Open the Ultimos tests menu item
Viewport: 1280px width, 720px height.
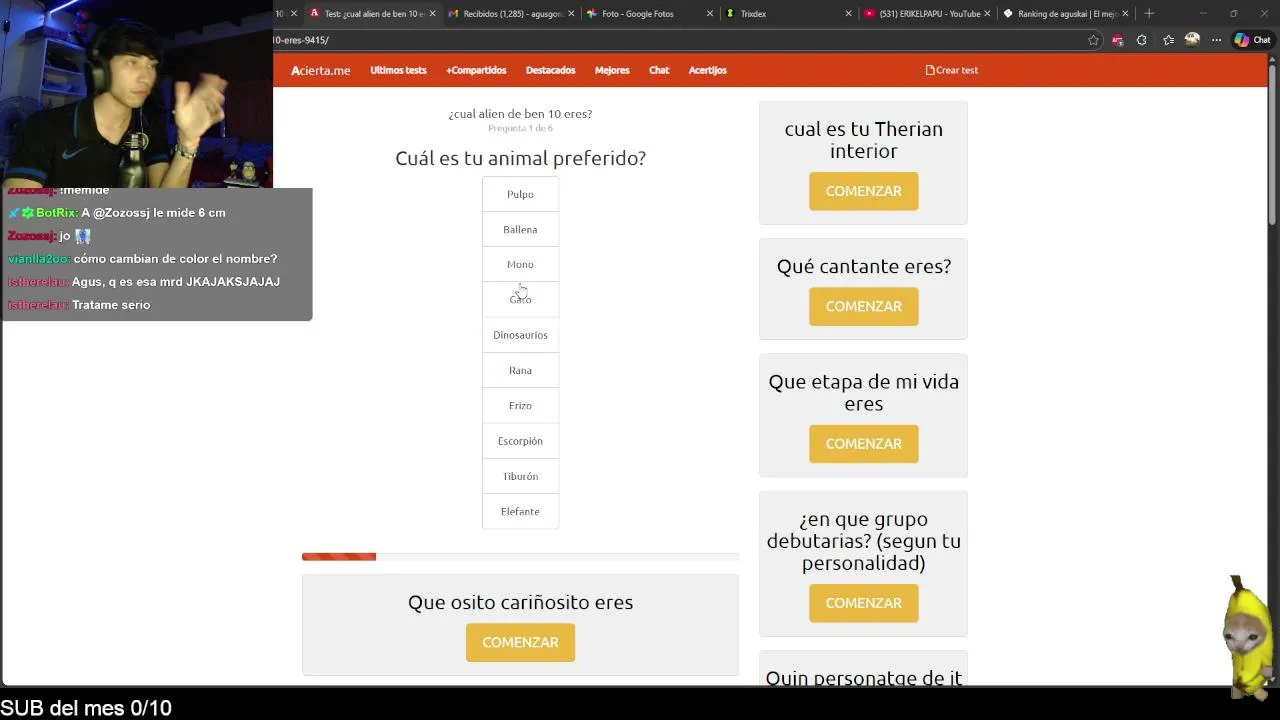click(398, 70)
